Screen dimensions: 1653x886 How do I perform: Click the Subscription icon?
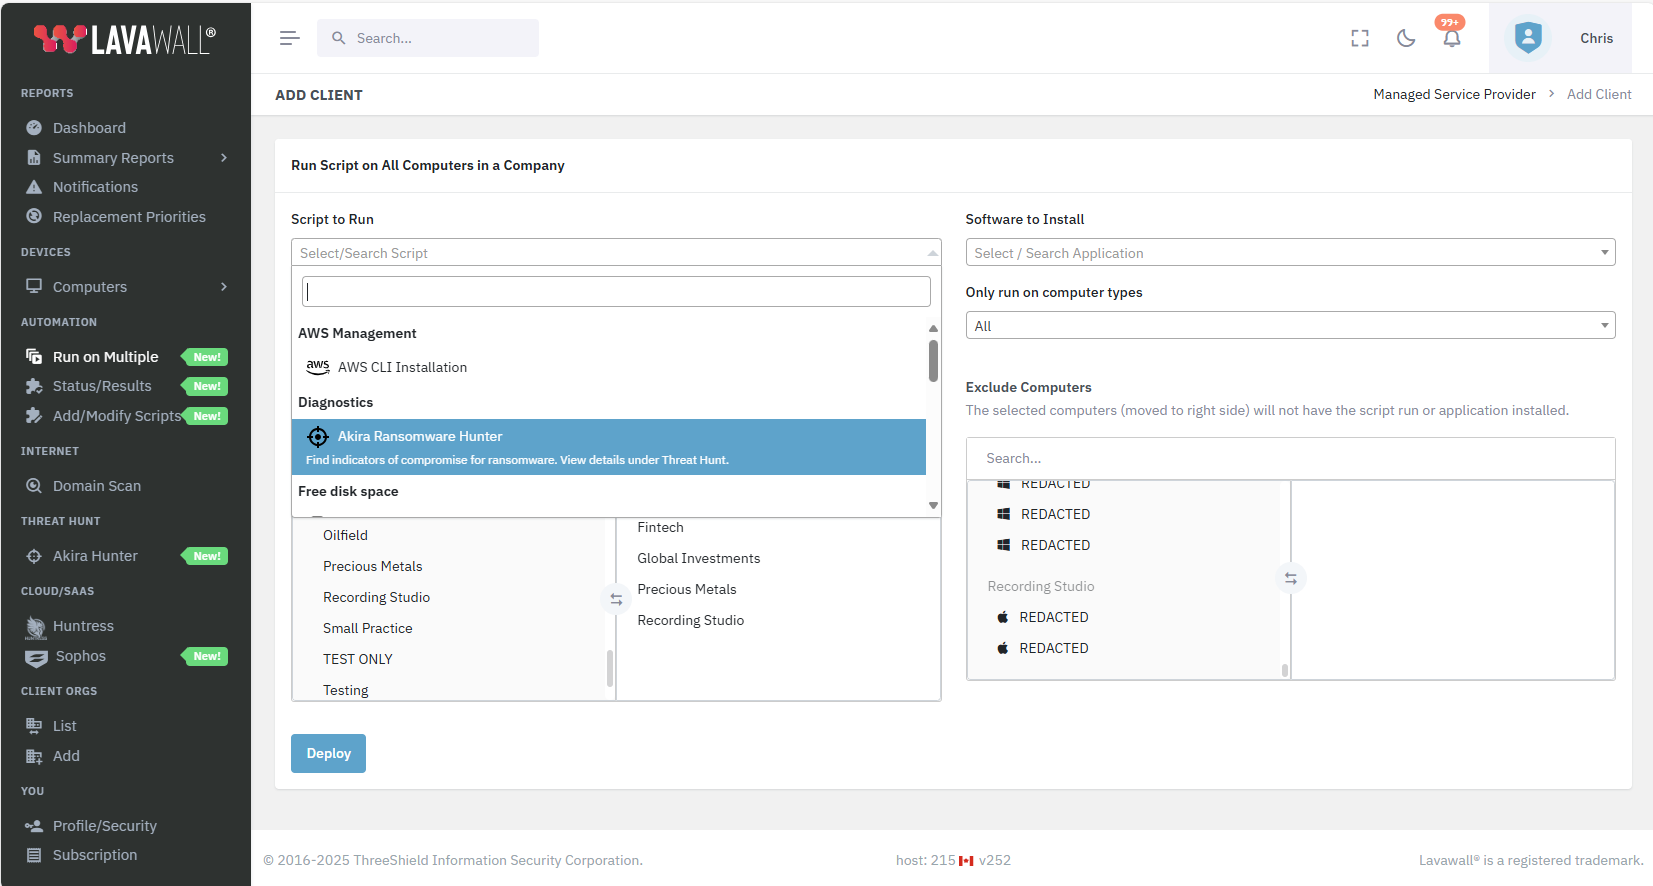(x=34, y=855)
